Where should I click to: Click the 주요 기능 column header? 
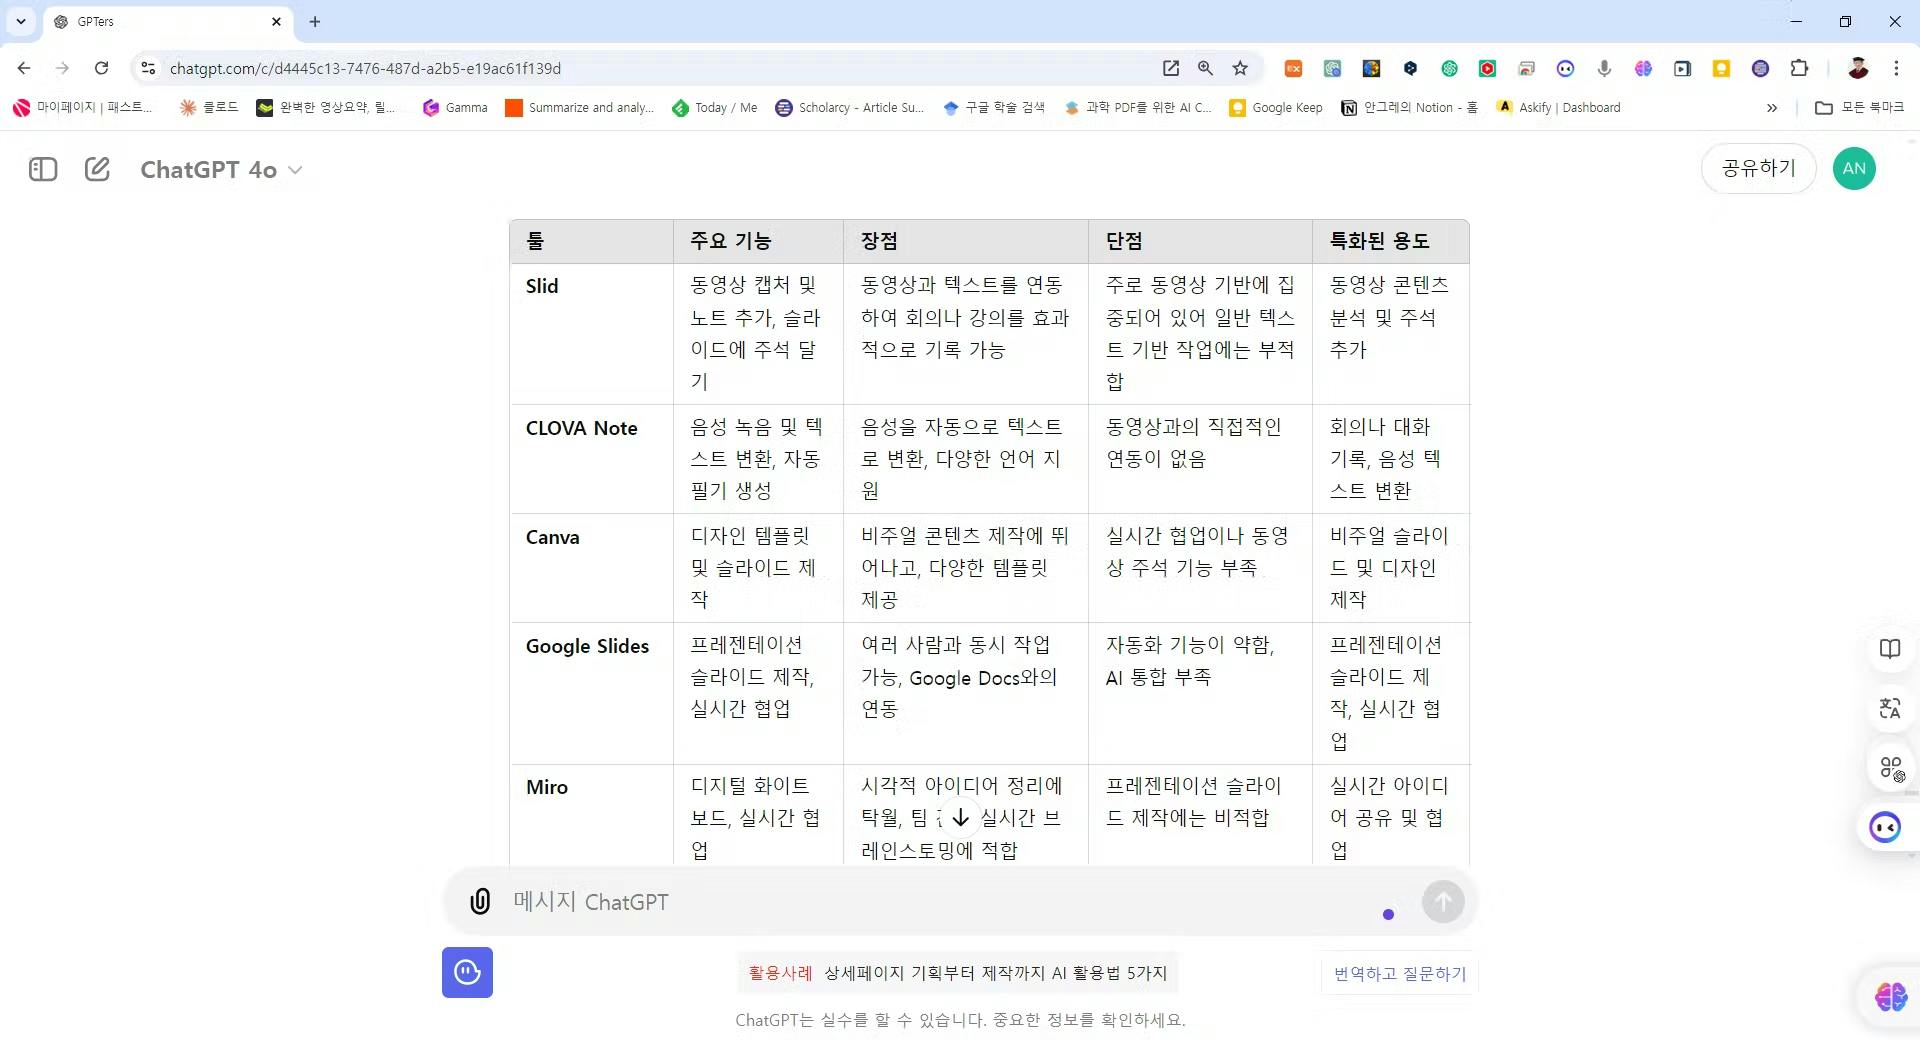[730, 241]
